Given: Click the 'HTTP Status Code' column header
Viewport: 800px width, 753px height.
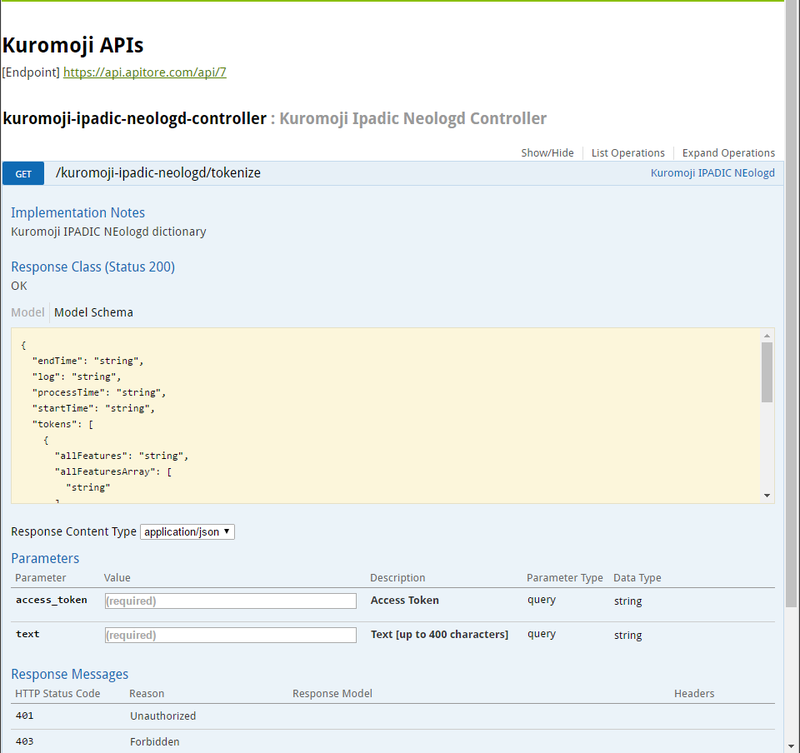Looking at the screenshot, I should 57,693.
